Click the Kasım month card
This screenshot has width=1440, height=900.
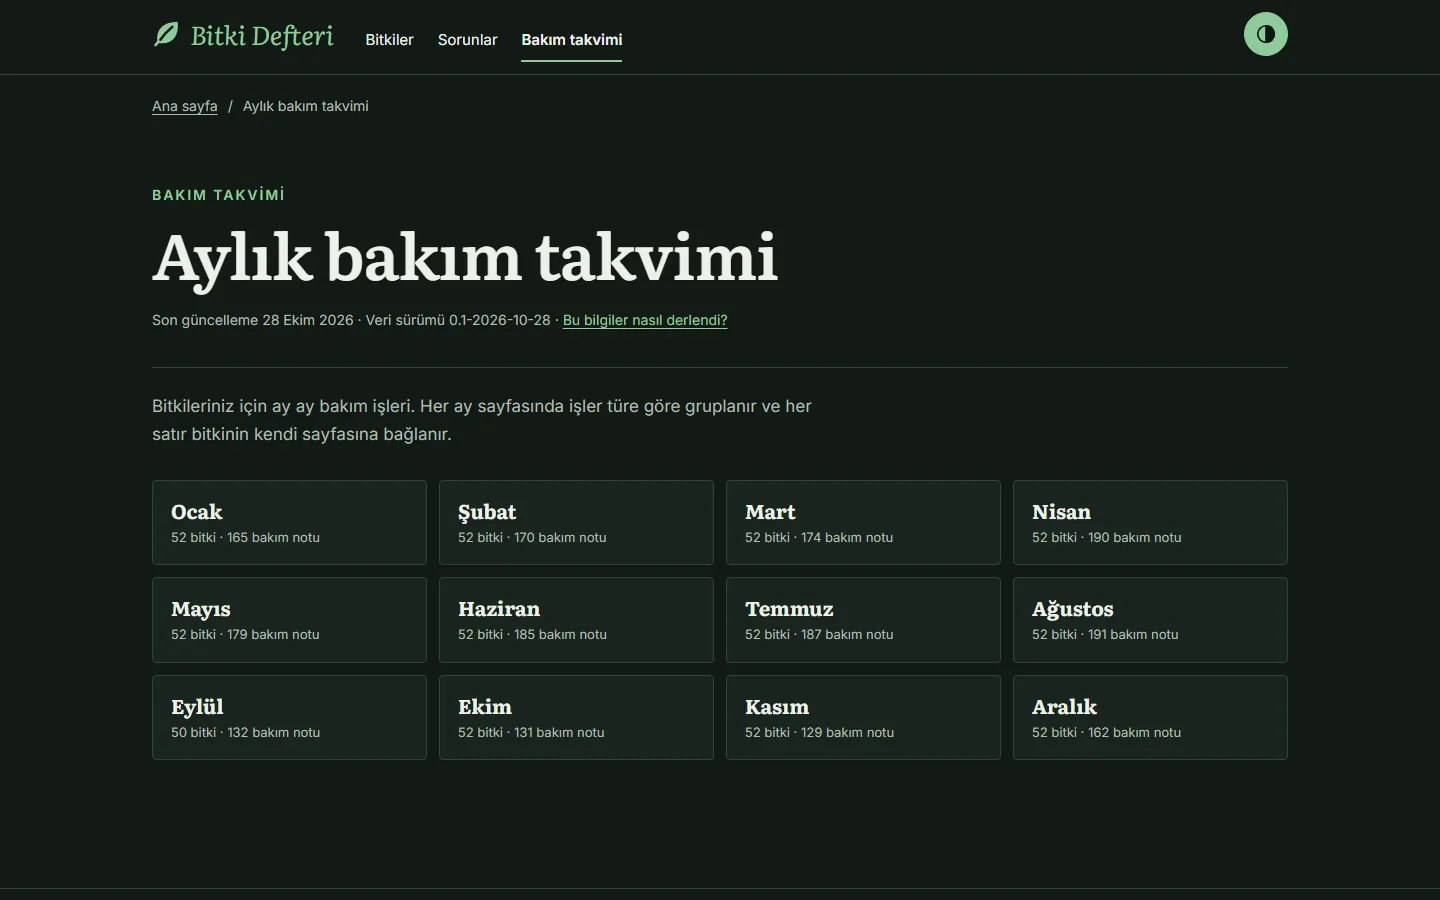point(863,717)
